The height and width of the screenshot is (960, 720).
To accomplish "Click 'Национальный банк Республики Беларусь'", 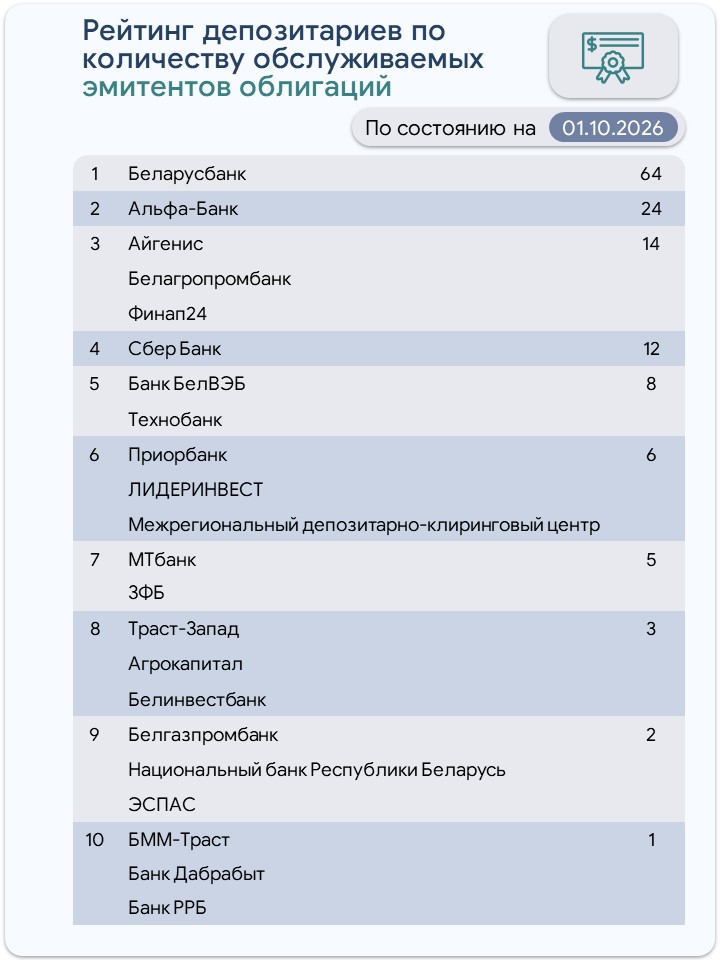I will click(317, 770).
